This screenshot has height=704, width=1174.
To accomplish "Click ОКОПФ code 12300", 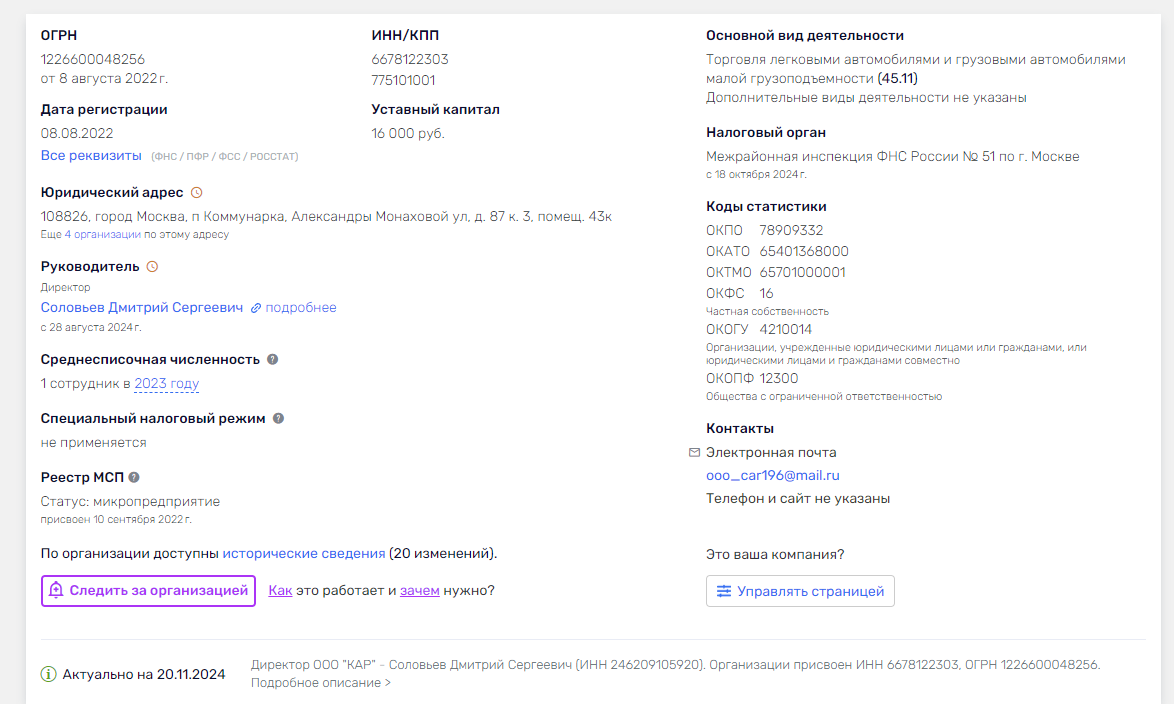I will coord(779,379).
